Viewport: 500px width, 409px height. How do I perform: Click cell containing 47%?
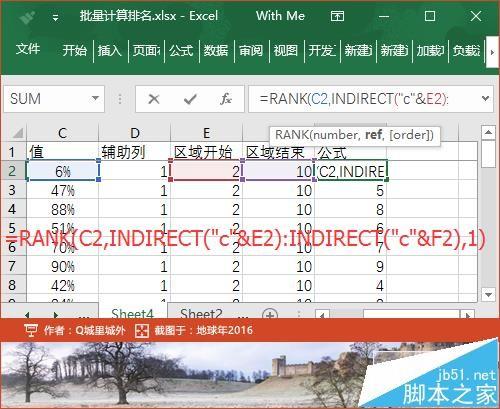(x=63, y=191)
